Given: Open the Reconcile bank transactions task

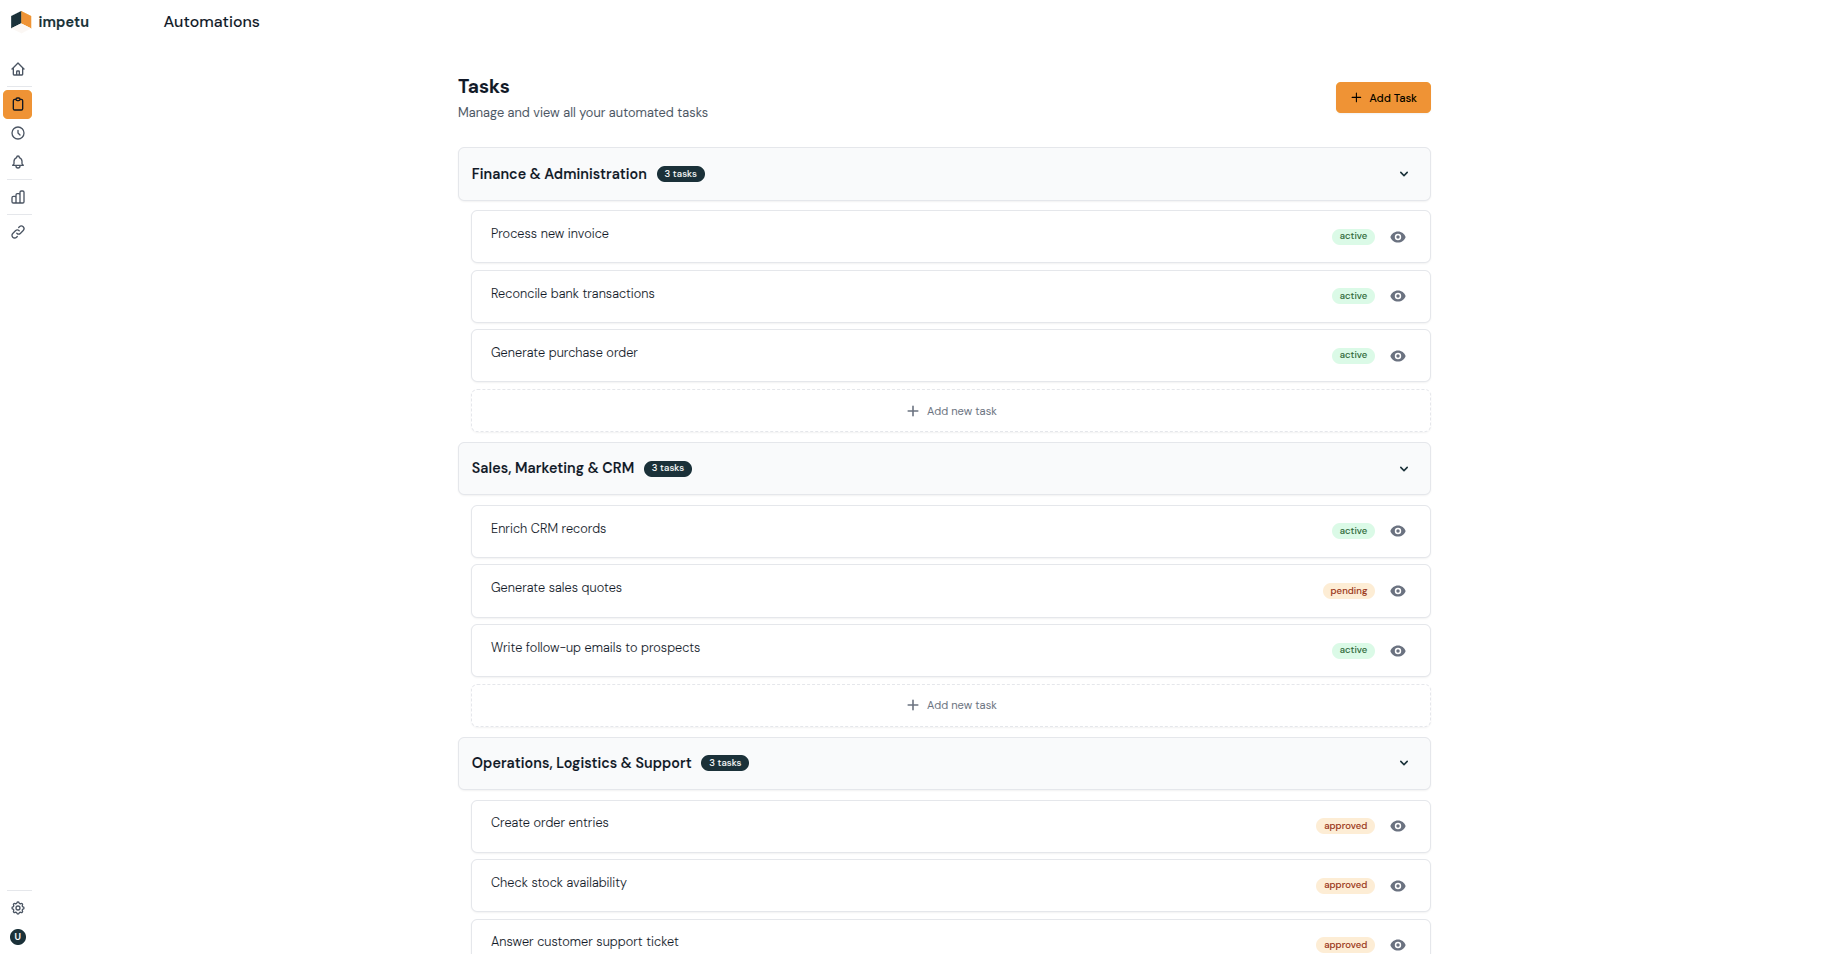Looking at the screenshot, I should click(x=573, y=294).
